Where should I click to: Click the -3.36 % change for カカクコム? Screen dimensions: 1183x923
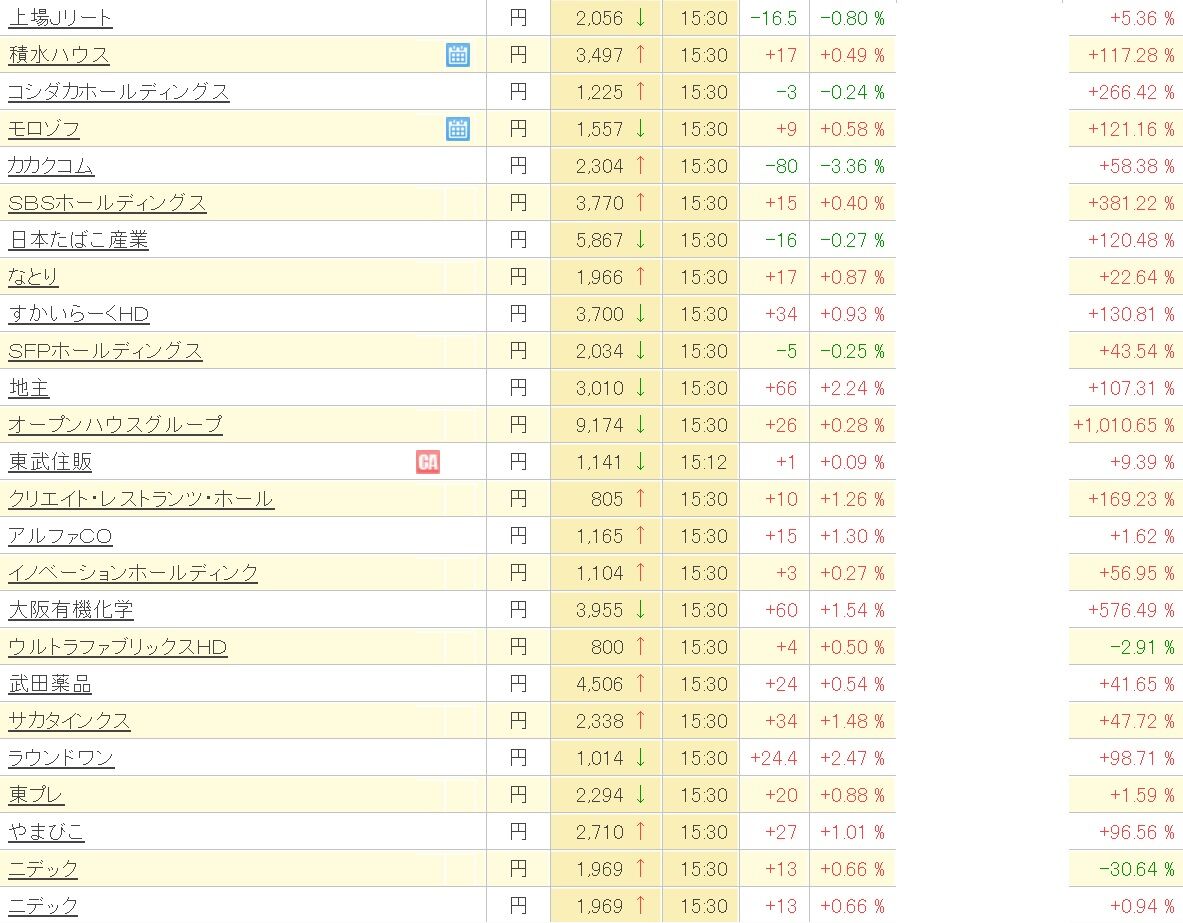pos(852,166)
